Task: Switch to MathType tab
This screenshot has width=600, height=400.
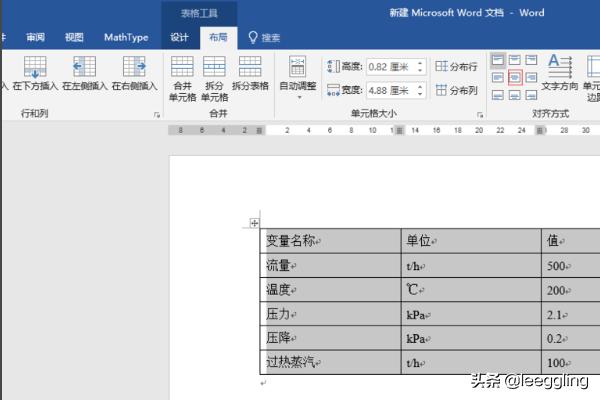Action: [126, 38]
